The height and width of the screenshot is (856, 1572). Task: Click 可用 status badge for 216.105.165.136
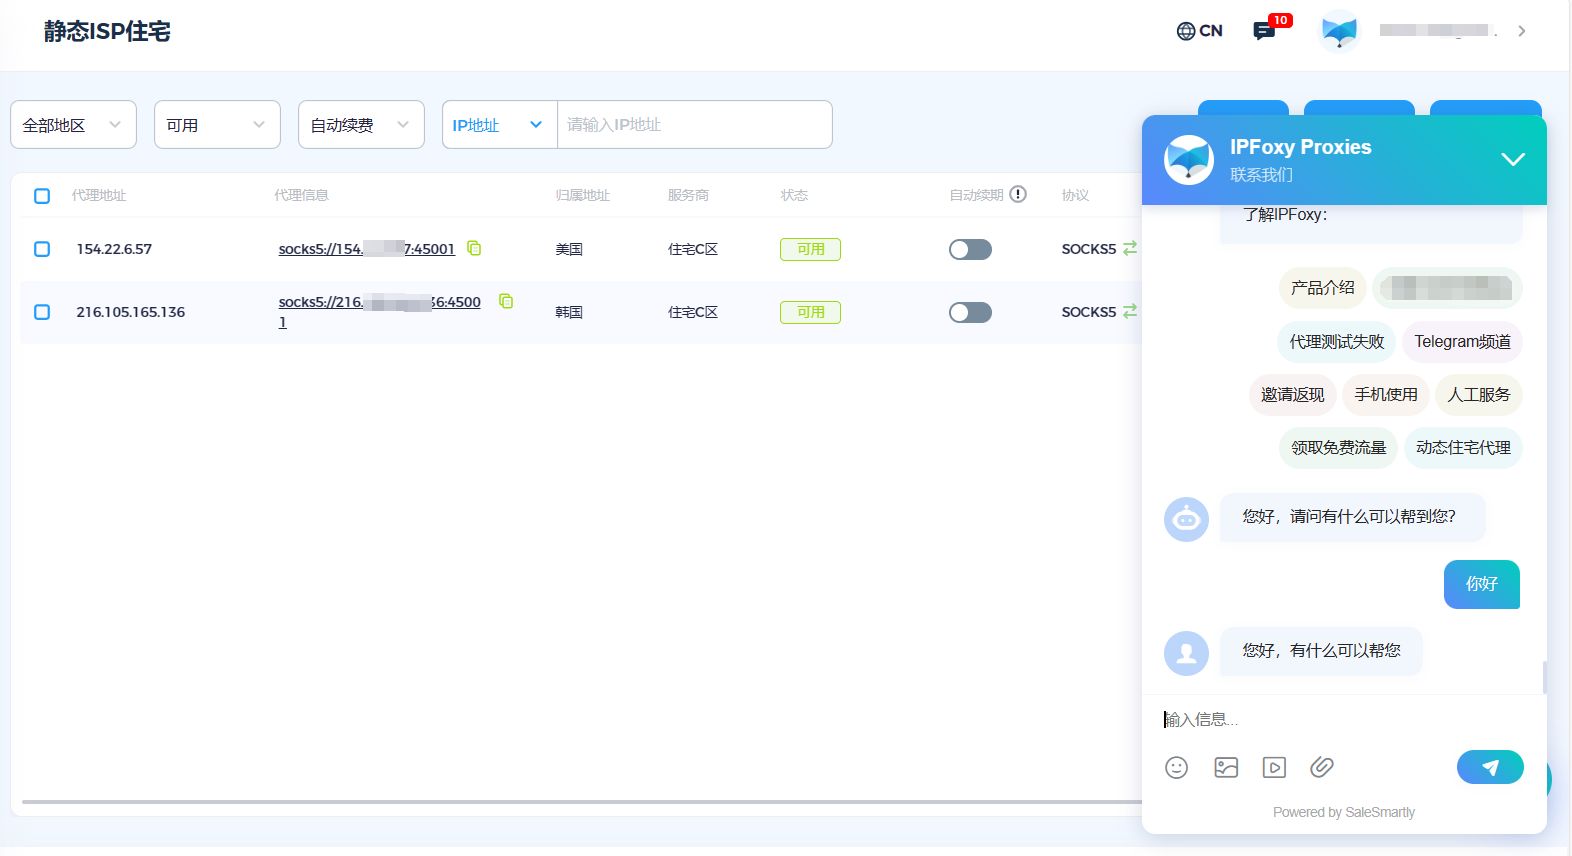click(810, 312)
